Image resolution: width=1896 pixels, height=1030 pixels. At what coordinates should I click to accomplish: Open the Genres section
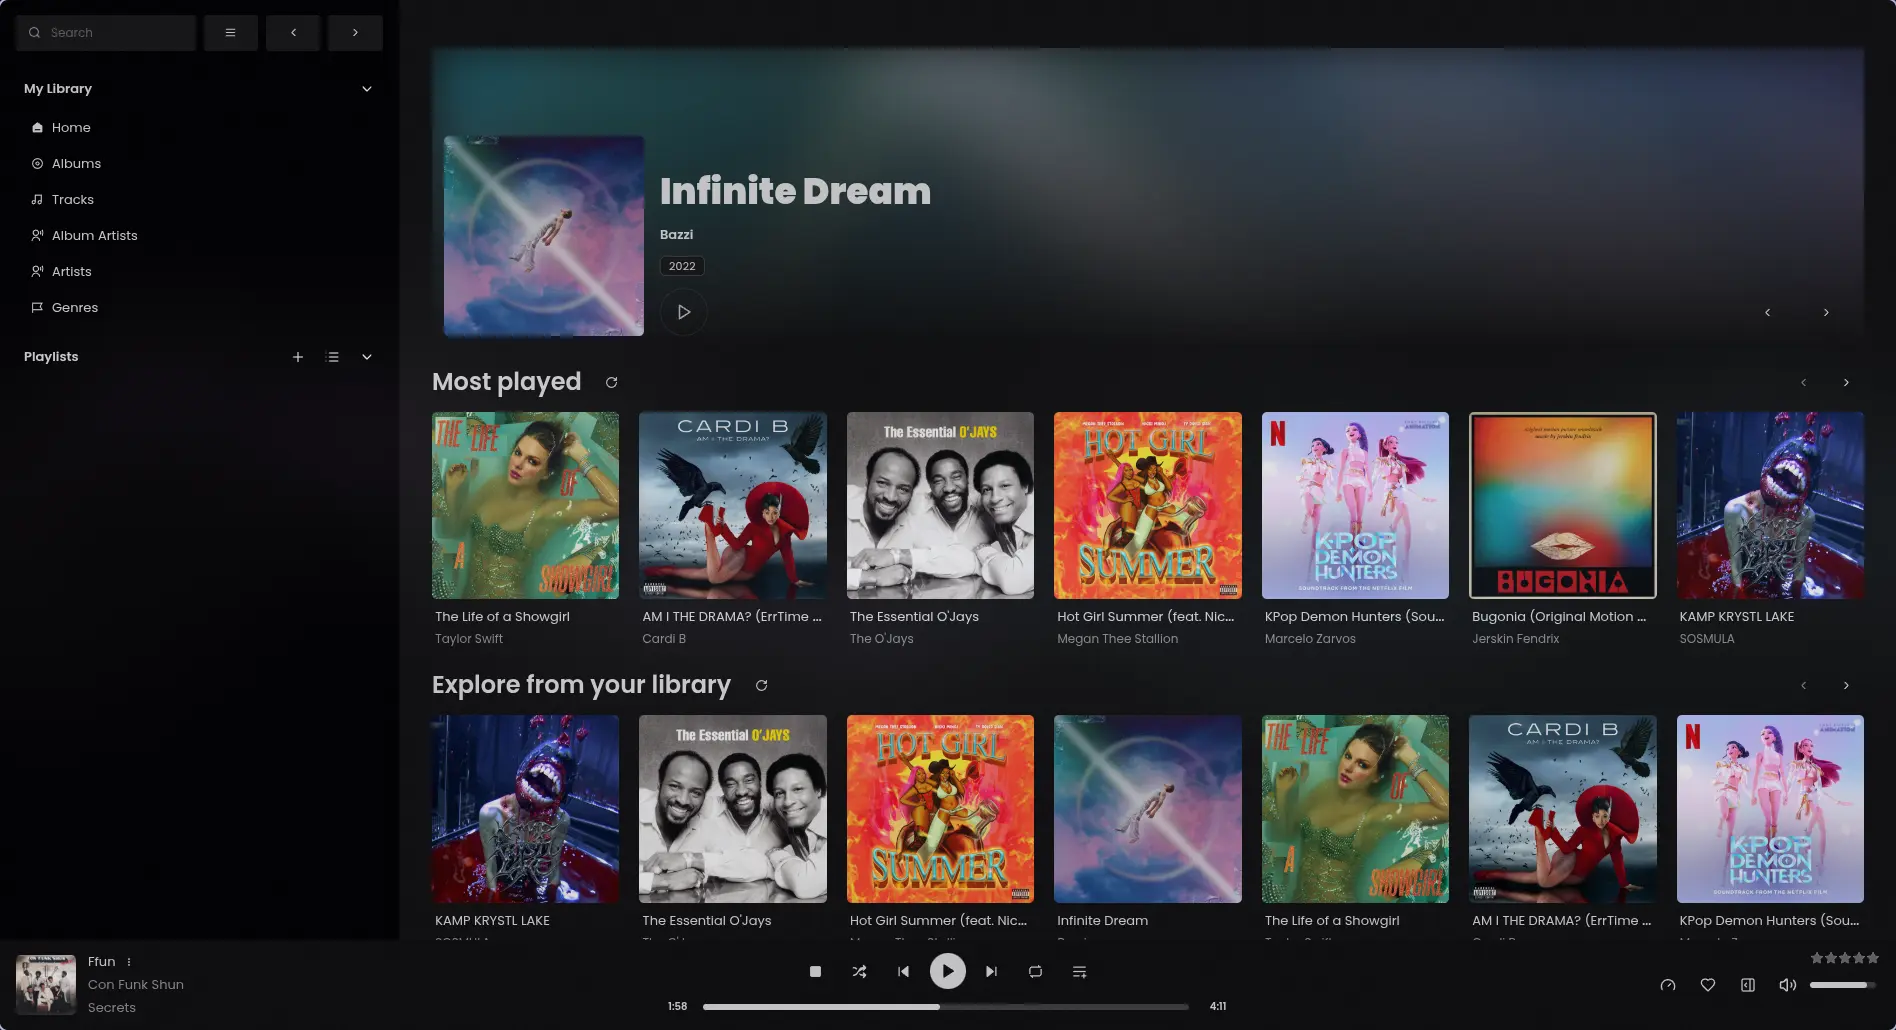(74, 307)
